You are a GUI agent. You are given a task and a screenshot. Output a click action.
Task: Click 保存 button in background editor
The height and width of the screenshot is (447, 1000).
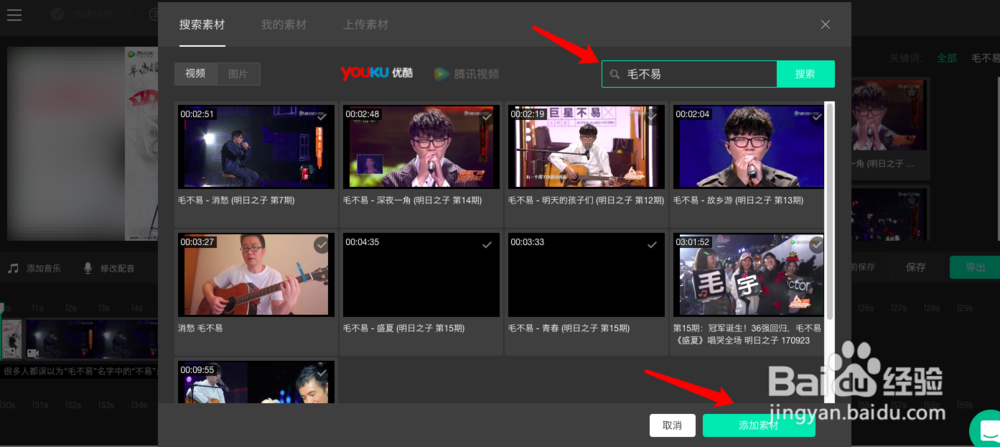click(x=915, y=267)
